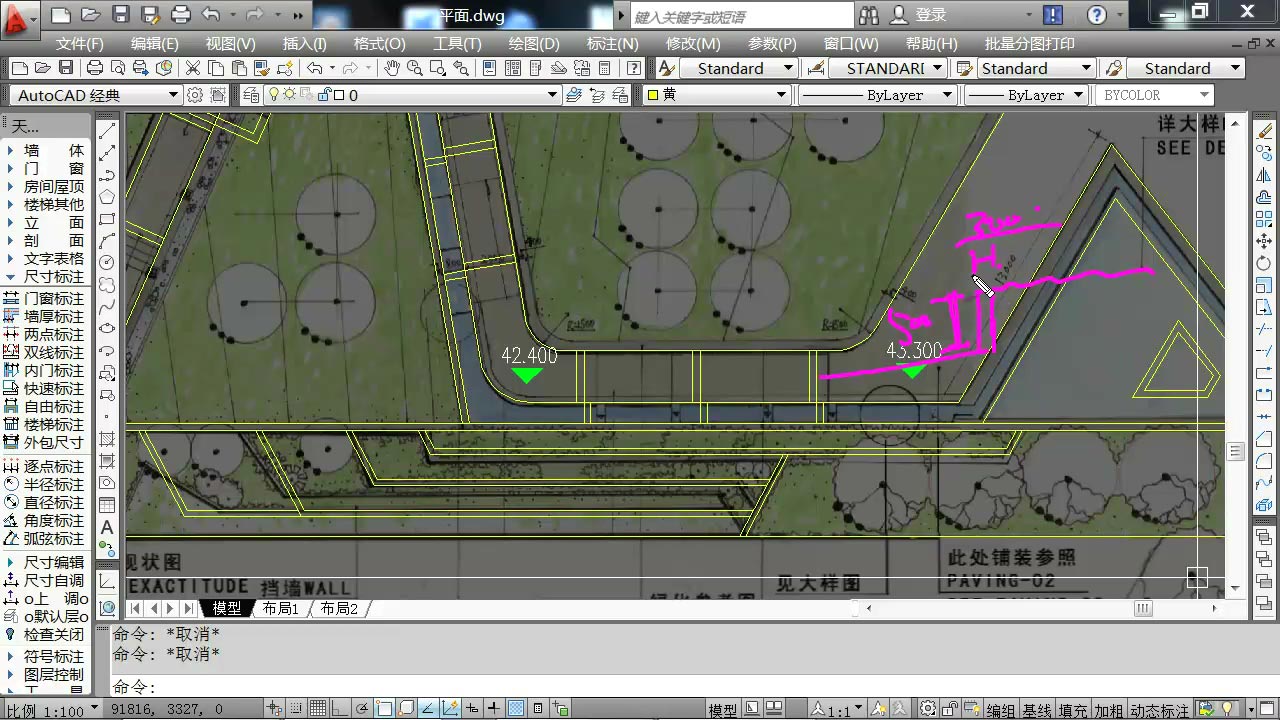Screen dimensions: 1280x720
Task: Expand the 墙体 category in sidebar
Action: pyautogui.click(x=46, y=150)
